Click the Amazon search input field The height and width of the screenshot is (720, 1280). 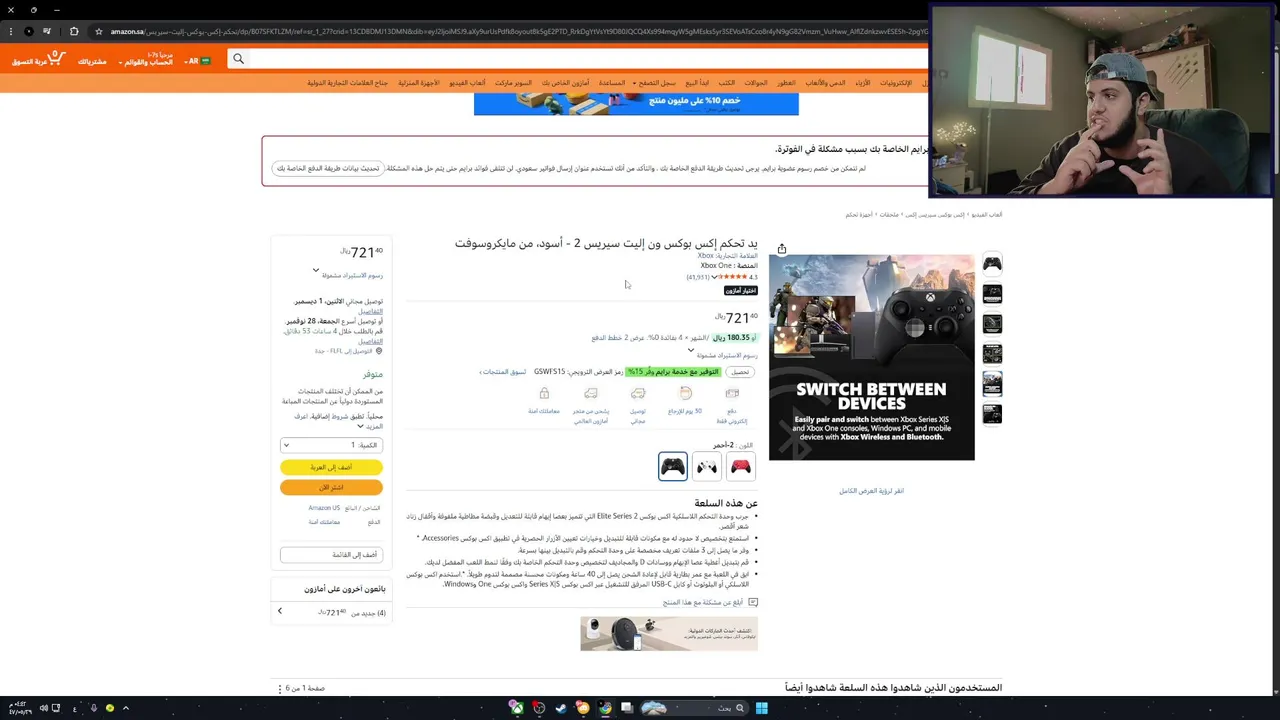pos(588,59)
